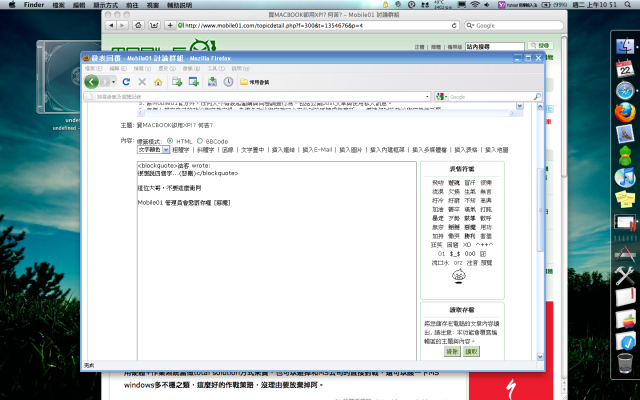Open Stickies from the Dock
640x400 pixels.
[x=625, y=200]
